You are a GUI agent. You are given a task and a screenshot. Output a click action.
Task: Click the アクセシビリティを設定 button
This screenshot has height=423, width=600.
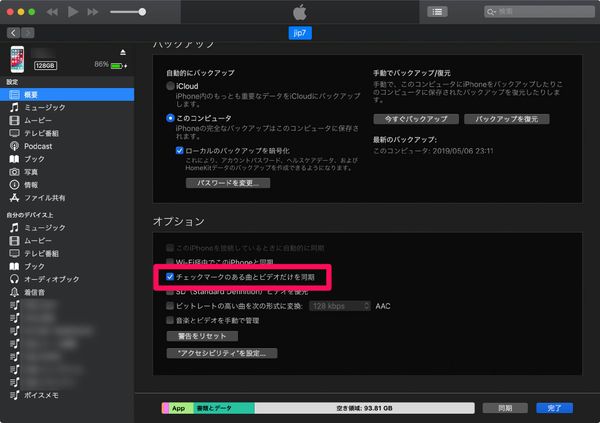pos(222,353)
